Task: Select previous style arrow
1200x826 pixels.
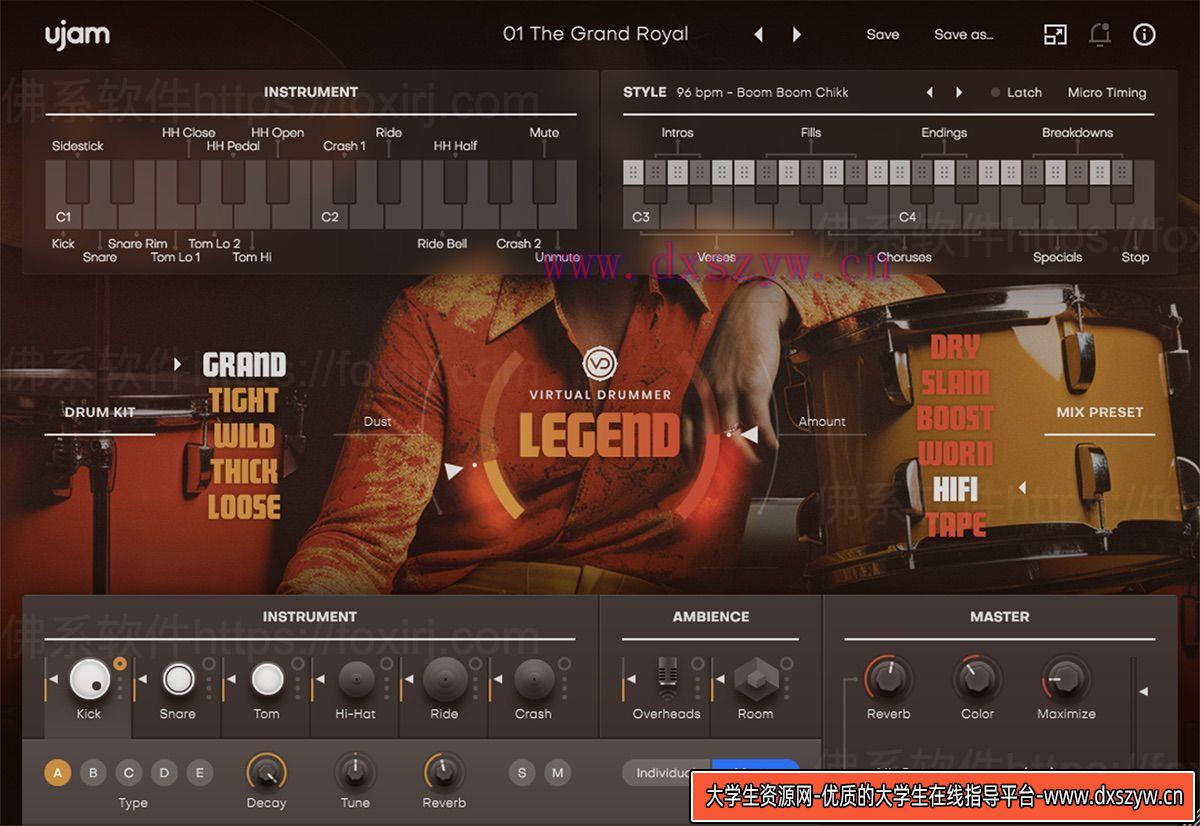Action: 929,92
